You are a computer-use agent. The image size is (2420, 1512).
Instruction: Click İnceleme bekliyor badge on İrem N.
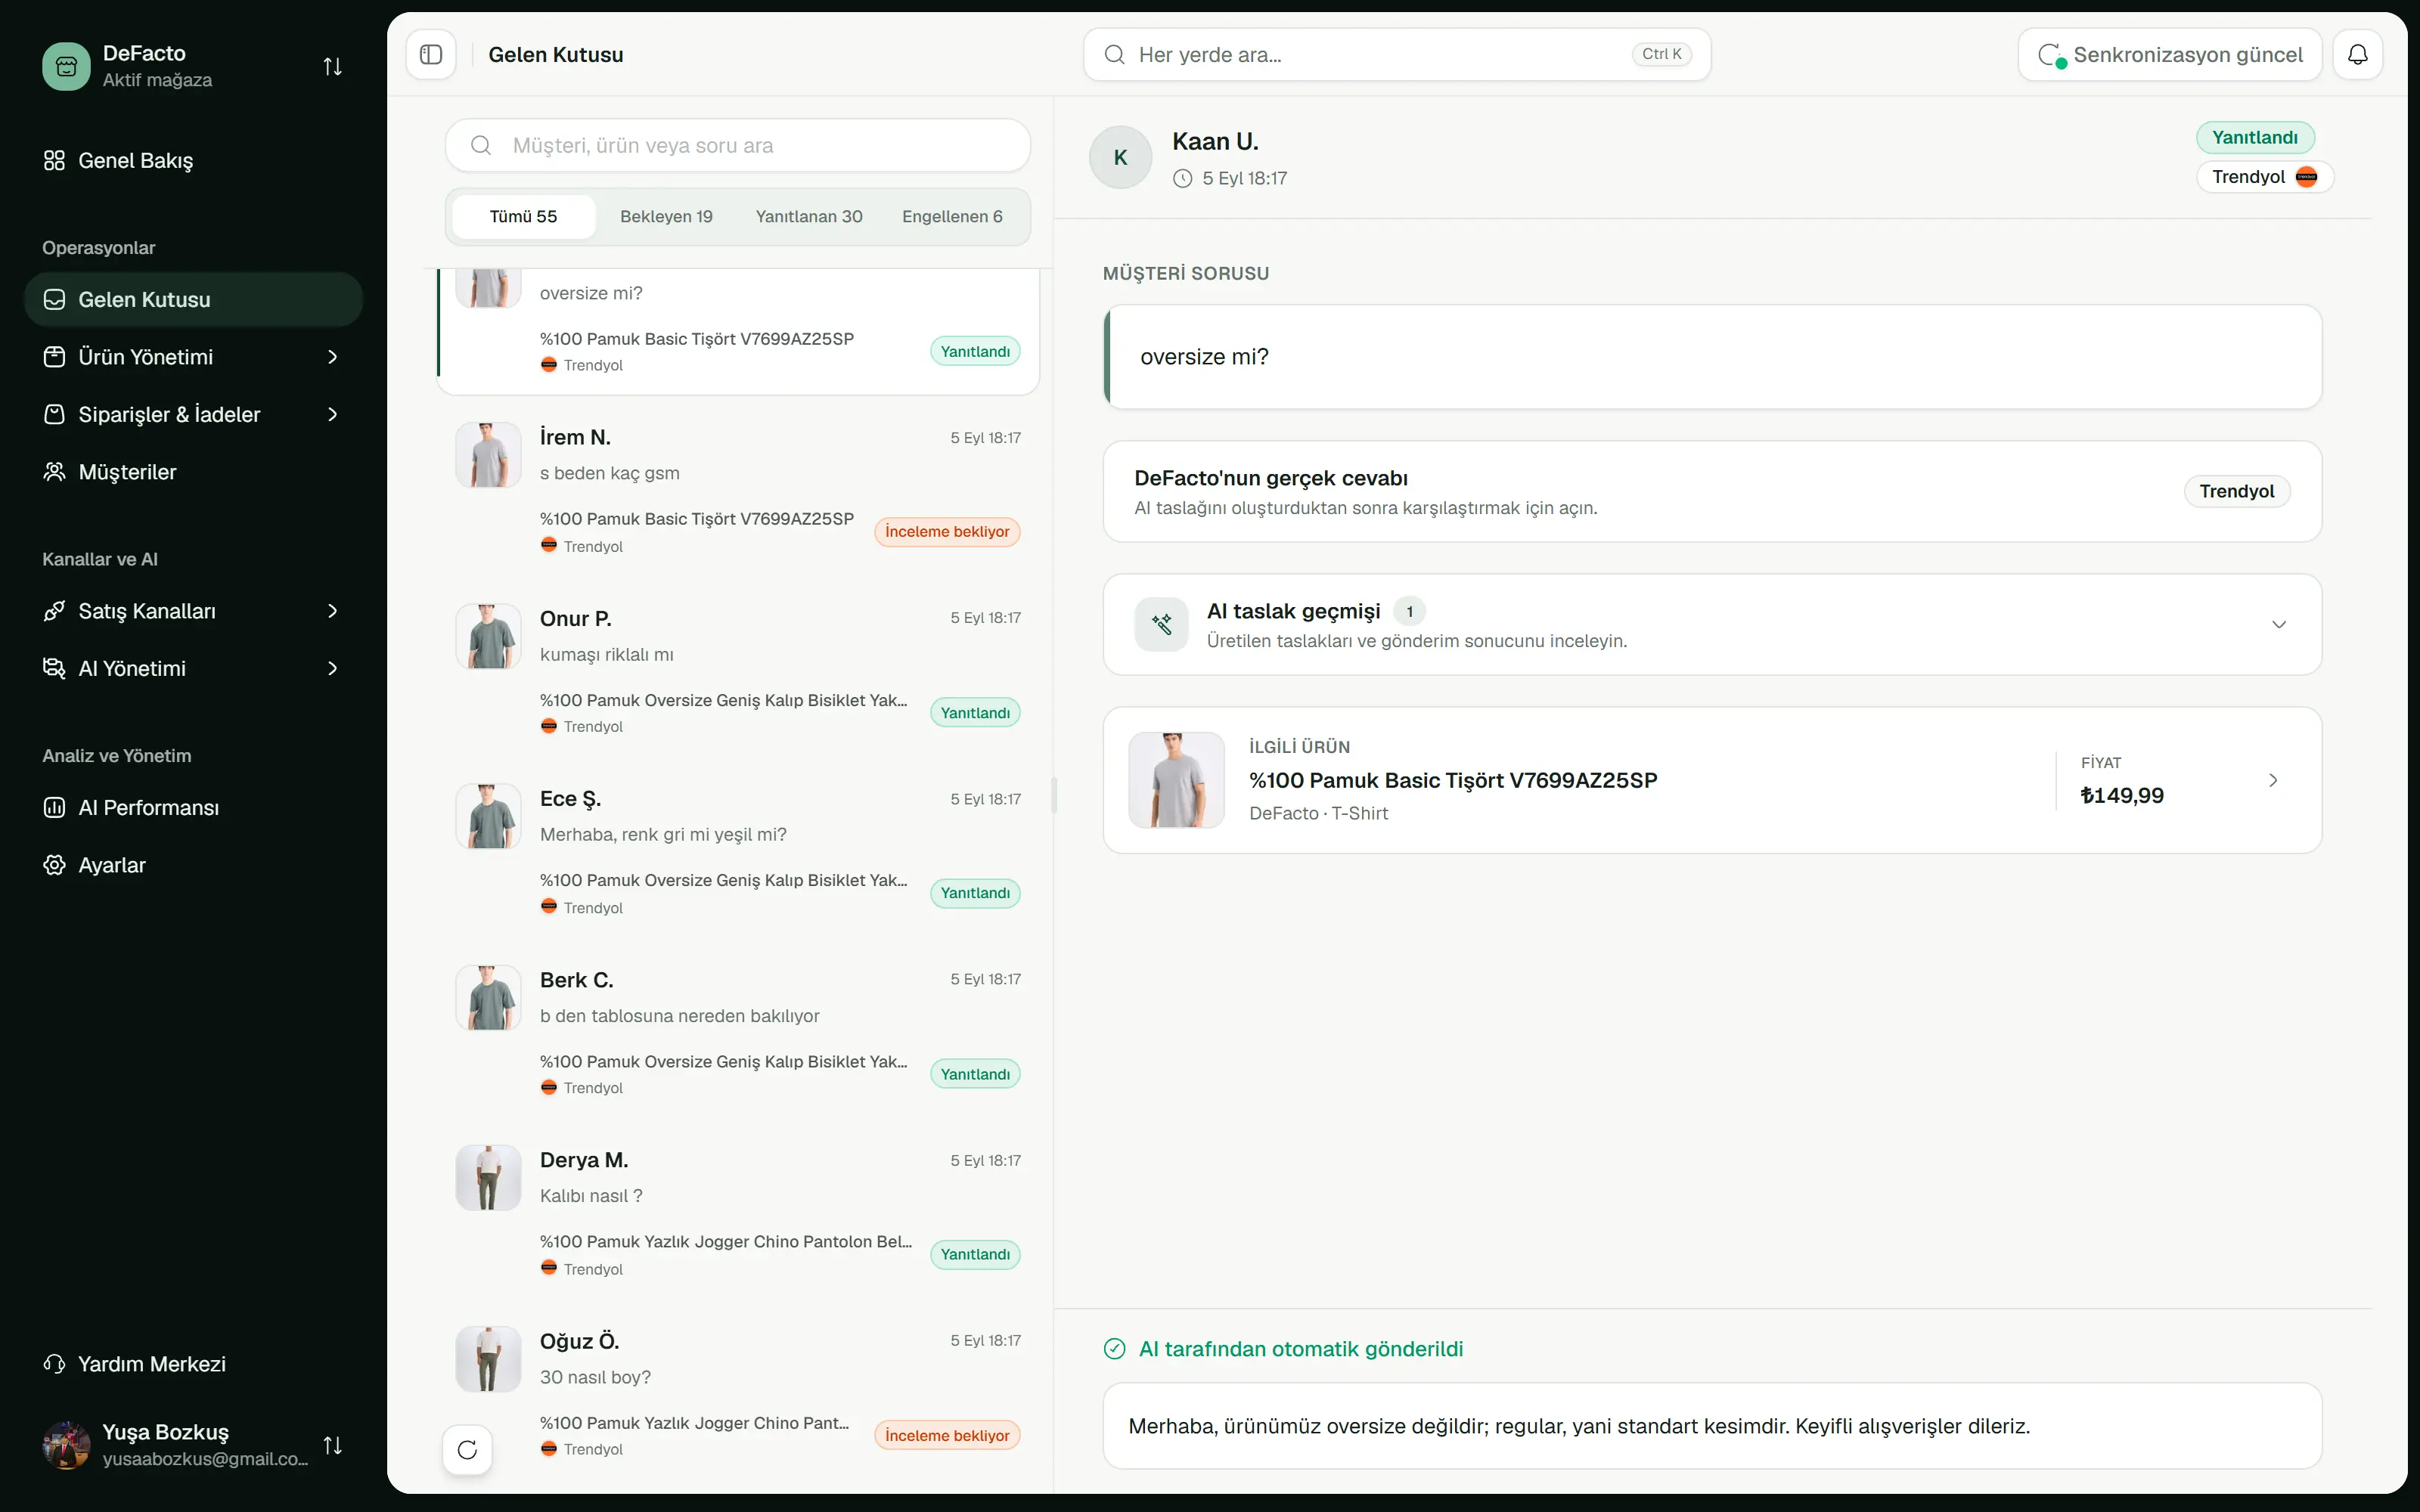point(947,532)
